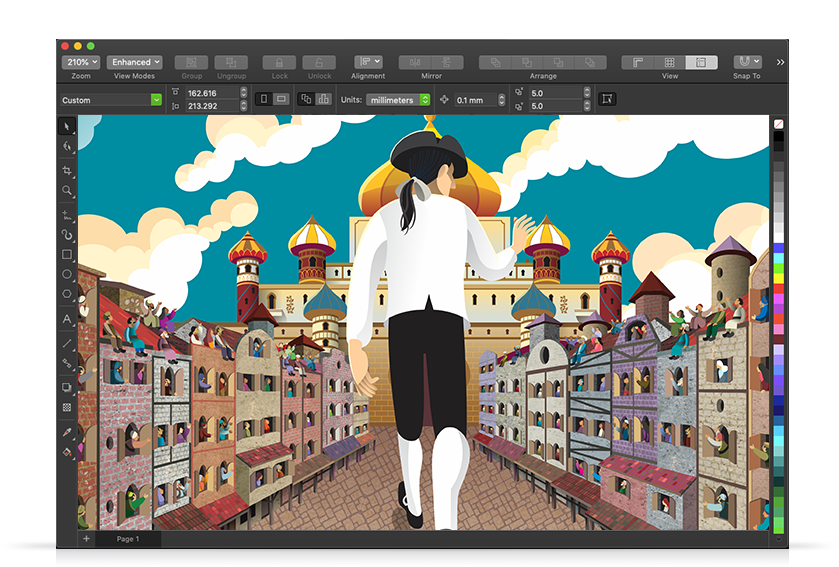Click the page width field 162.616
Viewport: 839px width, 567px height.
(212, 93)
